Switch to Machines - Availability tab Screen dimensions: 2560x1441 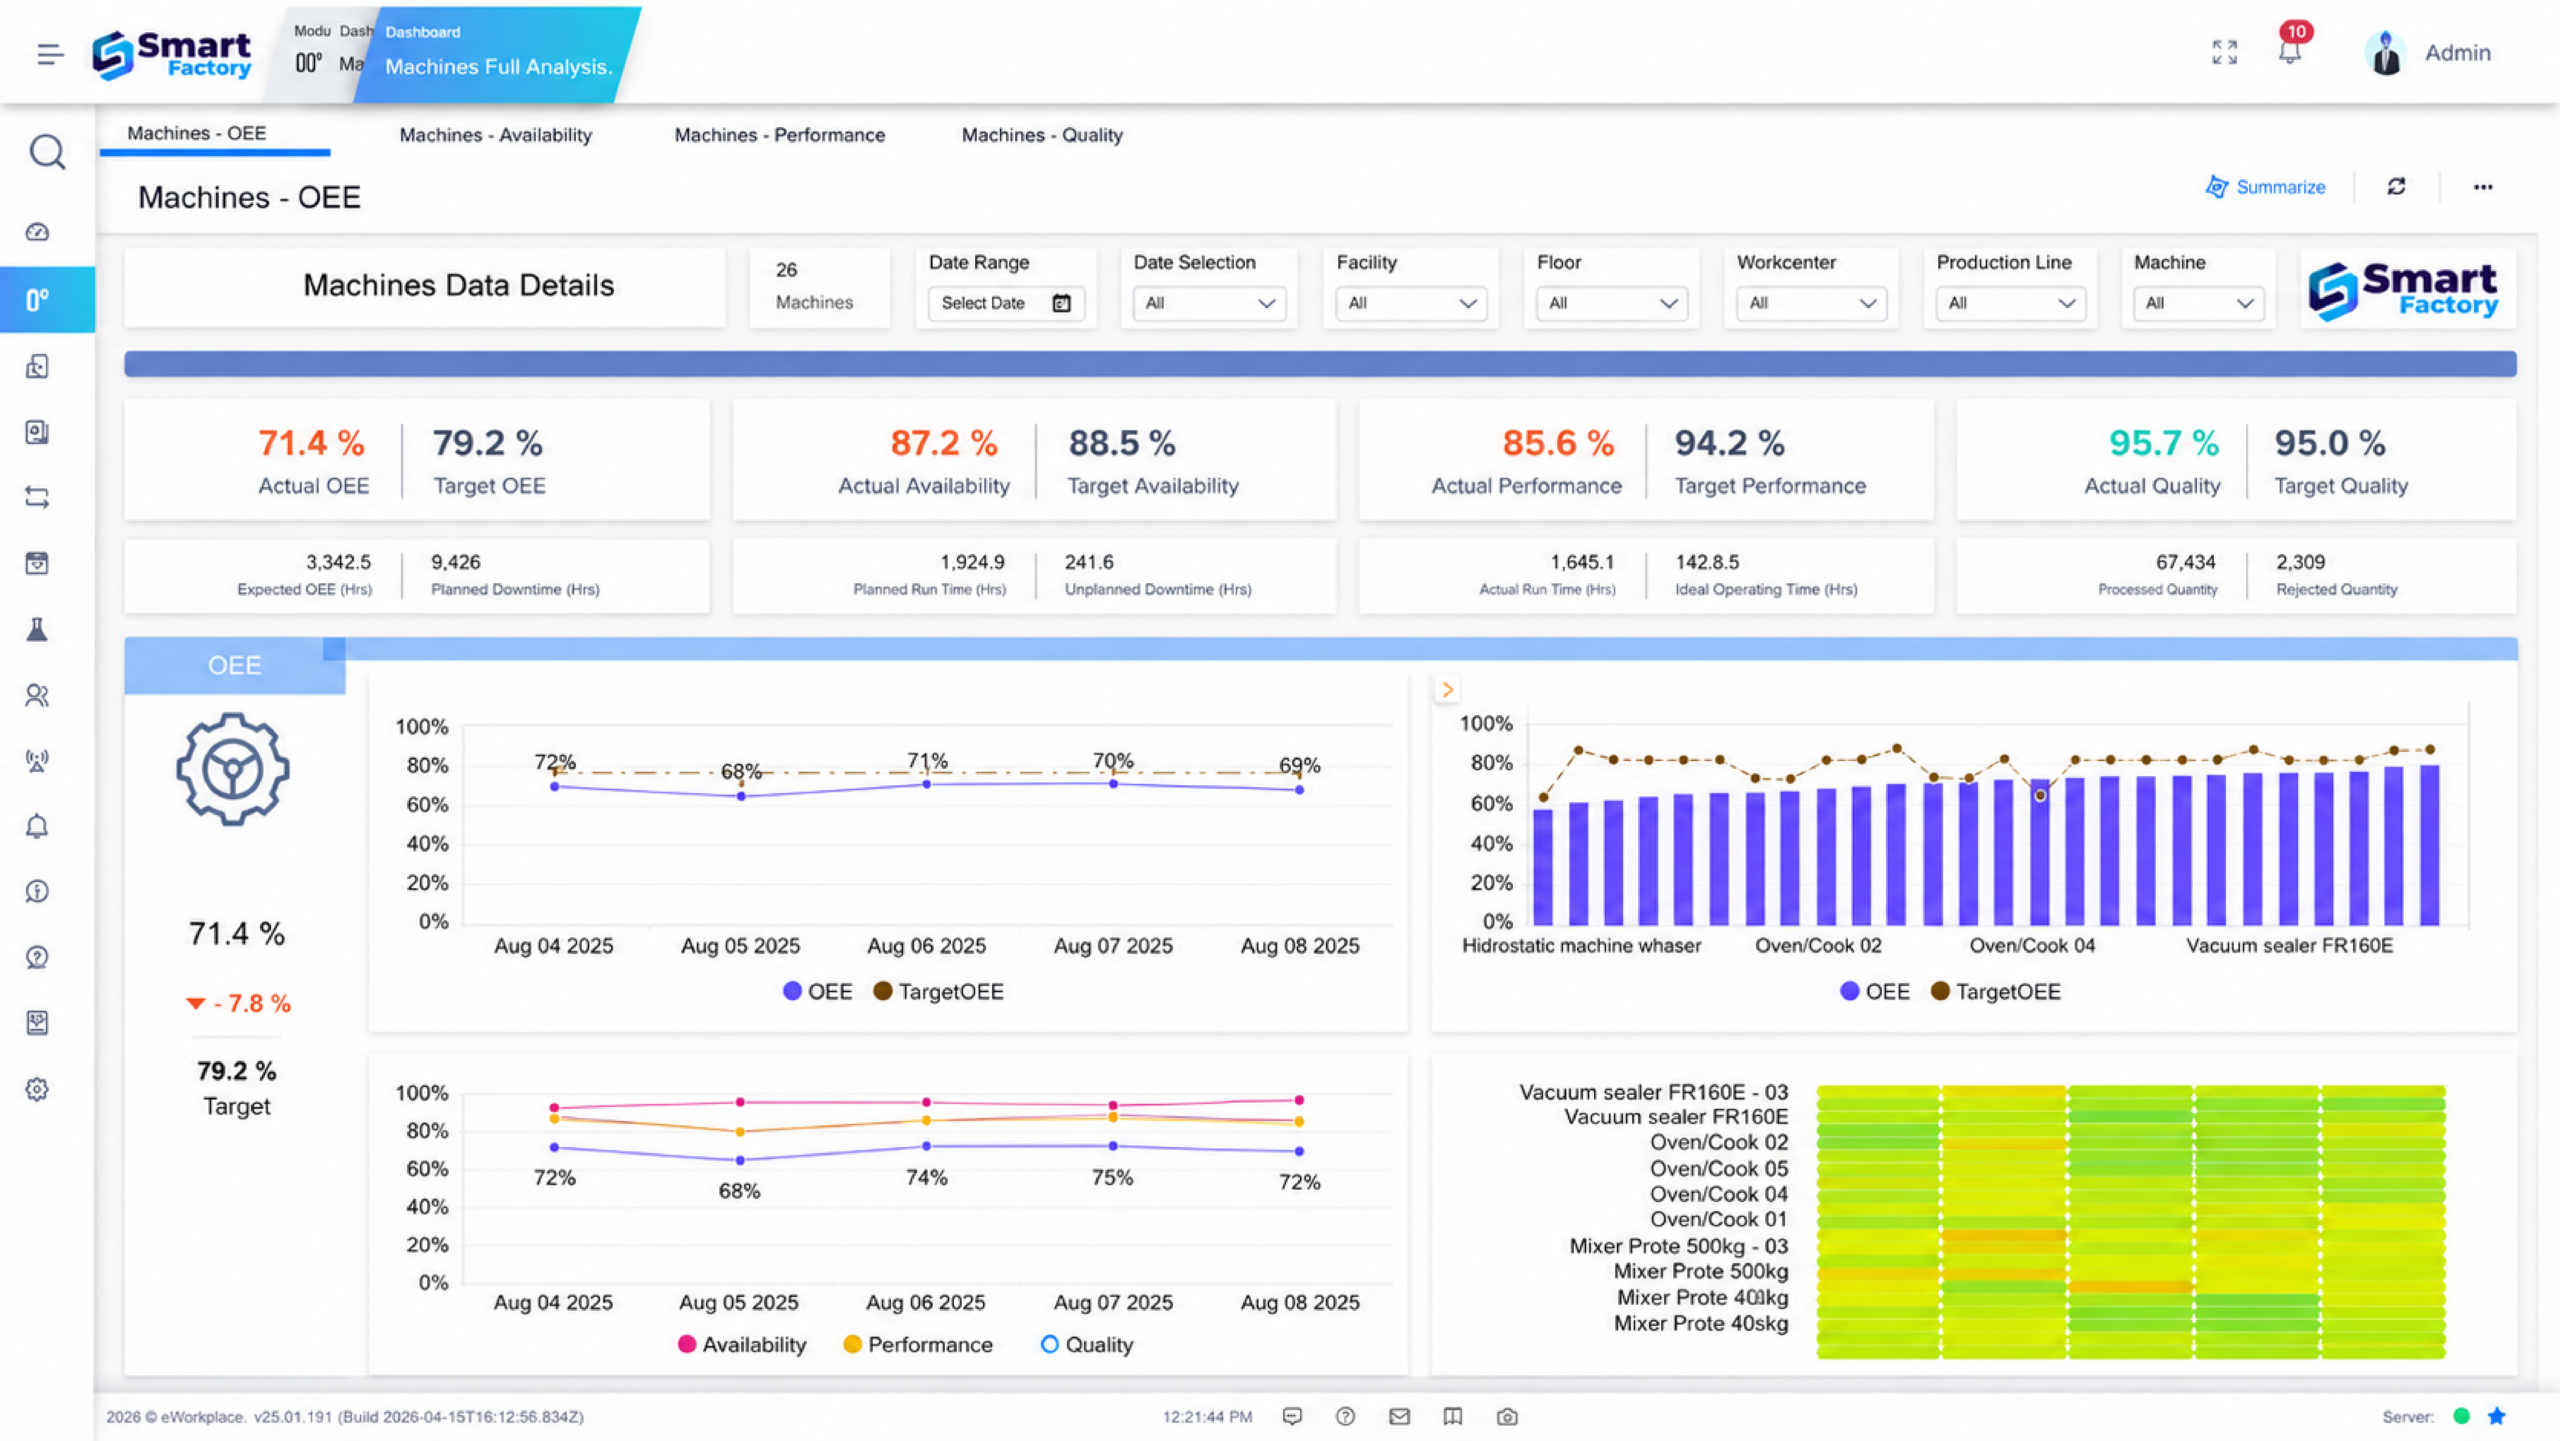(495, 135)
